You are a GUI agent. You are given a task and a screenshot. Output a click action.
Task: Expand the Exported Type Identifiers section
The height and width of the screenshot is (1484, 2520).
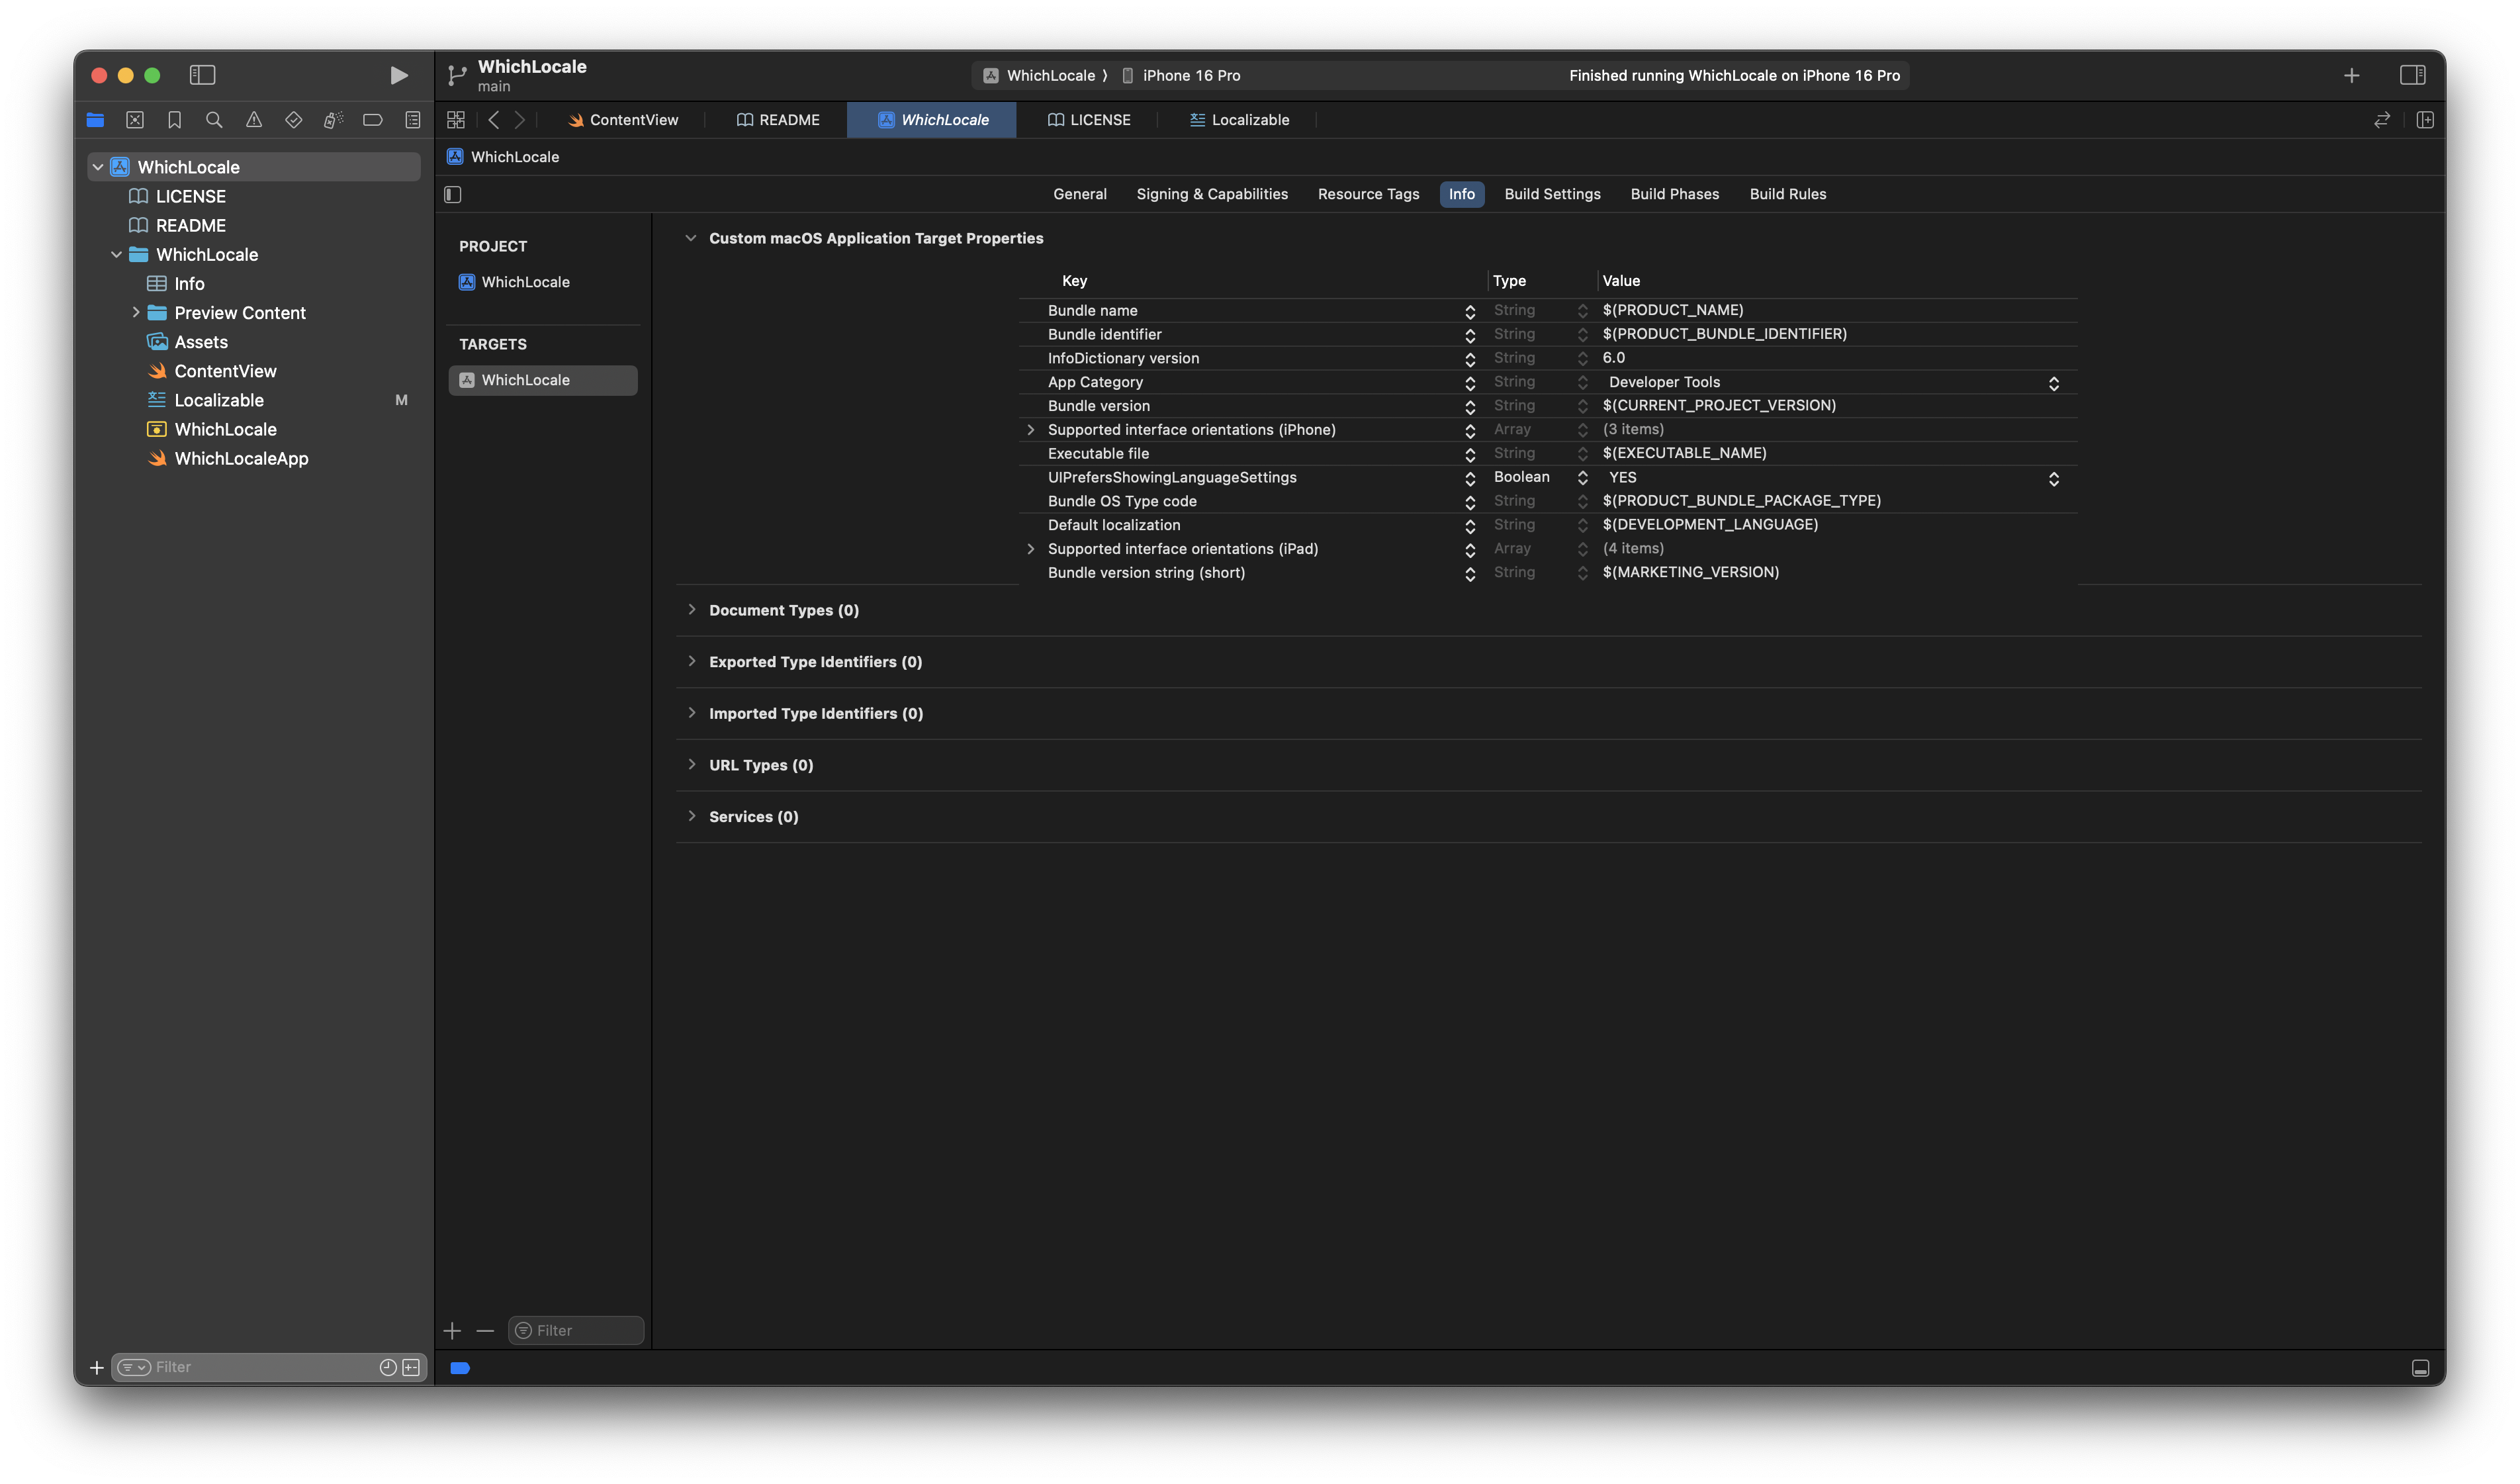[x=691, y=661]
